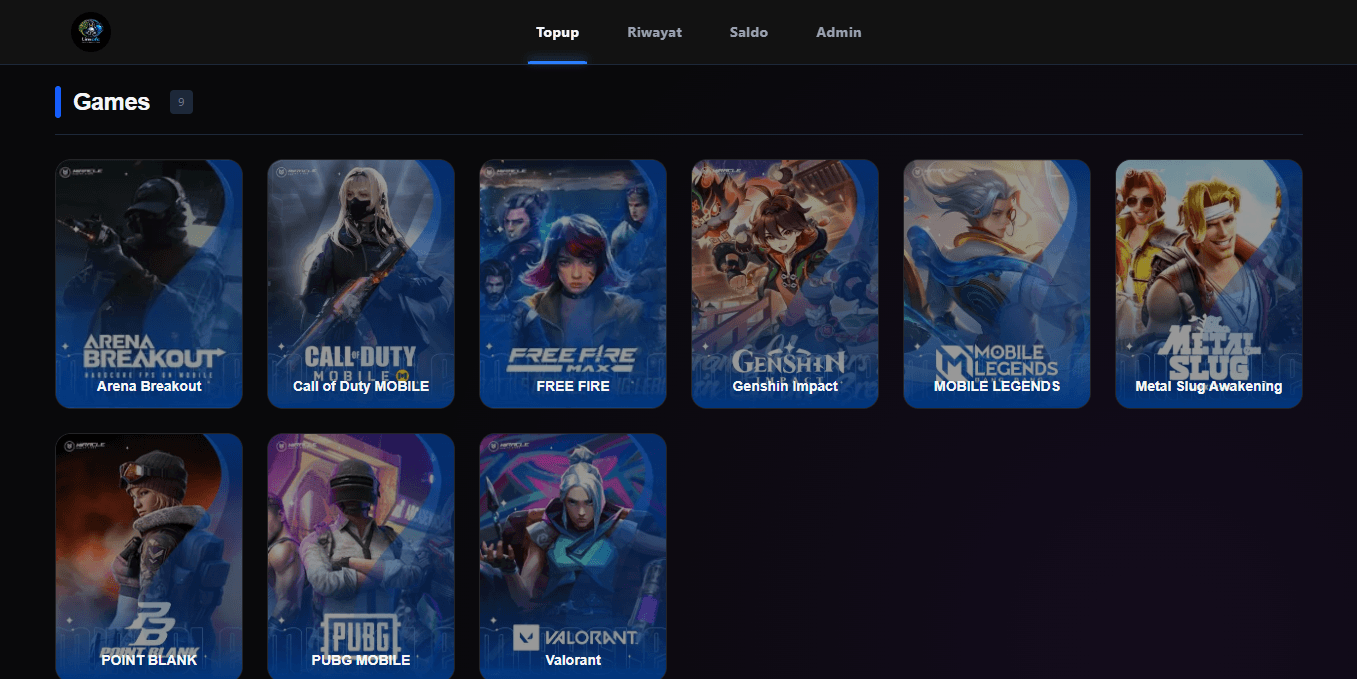Switch to the Topup tab
Image resolution: width=1357 pixels, height=679 pixels.
tap(557, 32)
